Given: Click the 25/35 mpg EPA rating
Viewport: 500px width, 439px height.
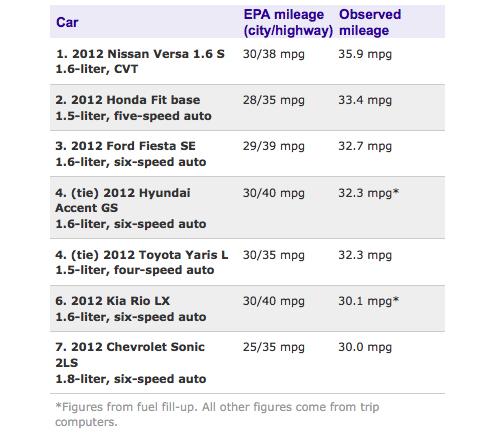Looking at the screenshot, I should pos(274,347).
